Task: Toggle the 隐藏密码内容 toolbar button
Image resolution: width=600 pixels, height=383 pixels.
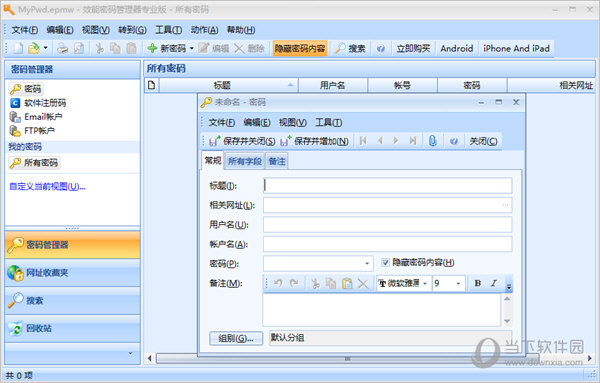Action: (x=300, y=48)
